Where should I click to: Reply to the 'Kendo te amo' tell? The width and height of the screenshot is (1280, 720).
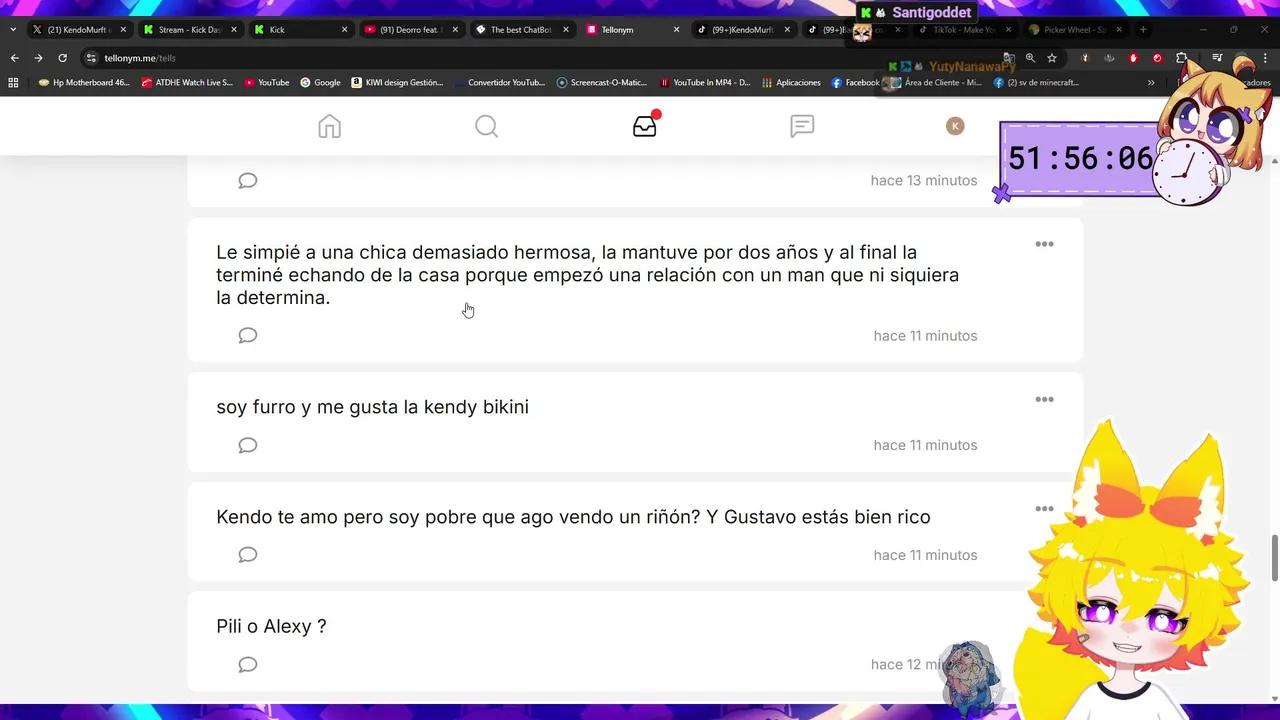pyautogui.click(x=248, y=555)
